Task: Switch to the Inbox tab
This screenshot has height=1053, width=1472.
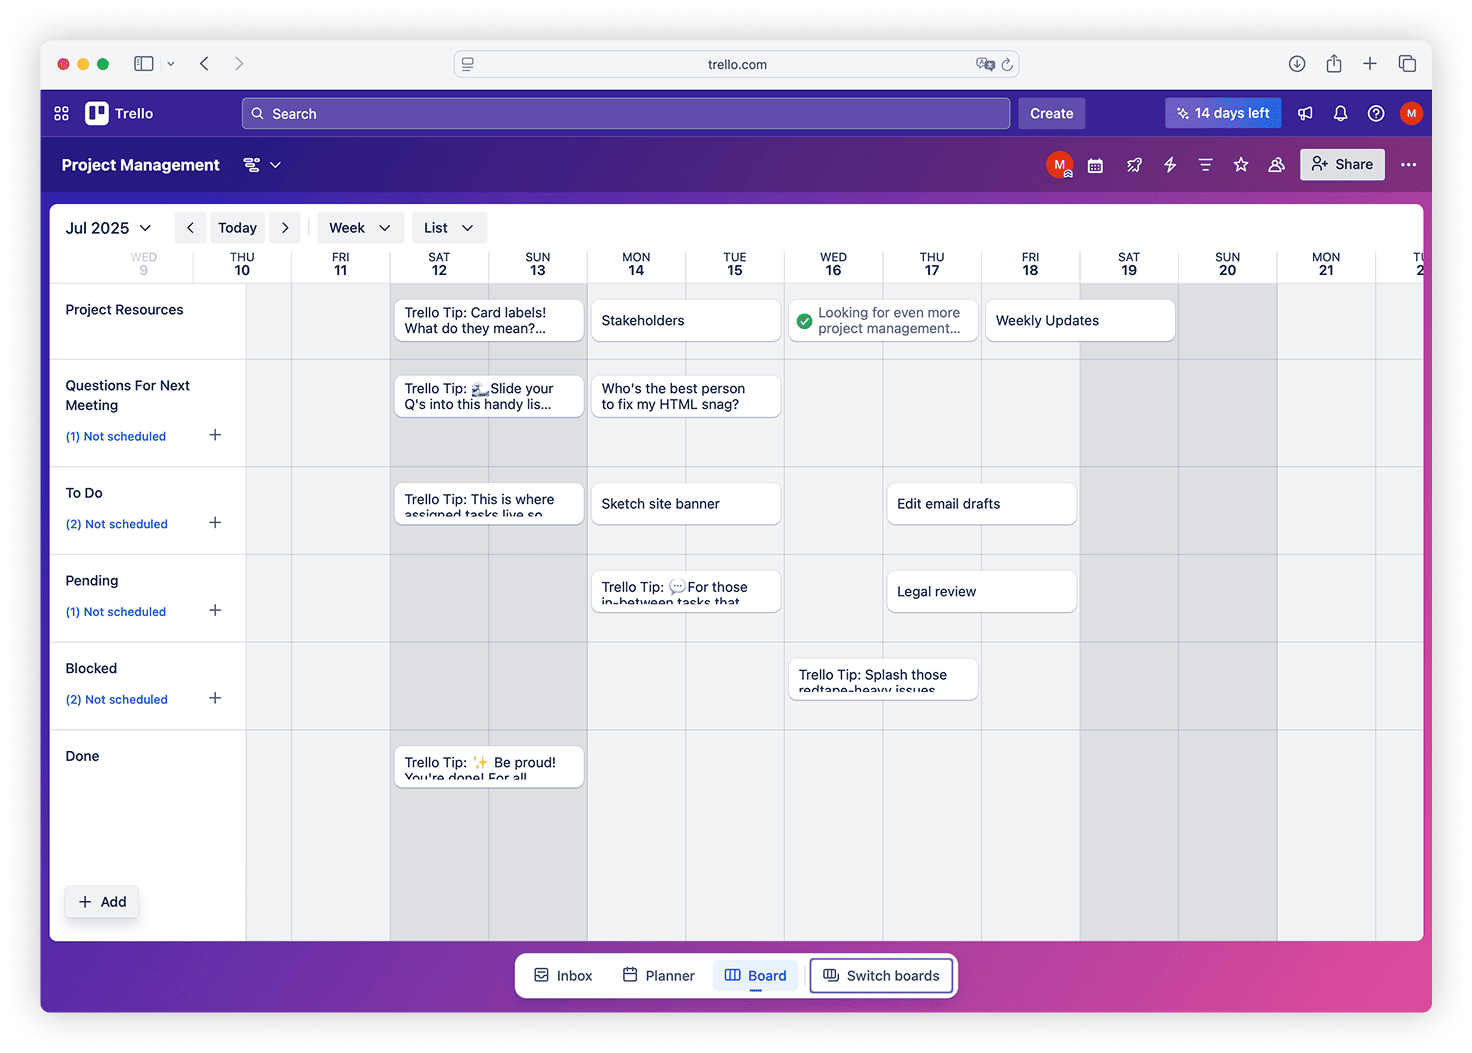Action: click(563, 975)
